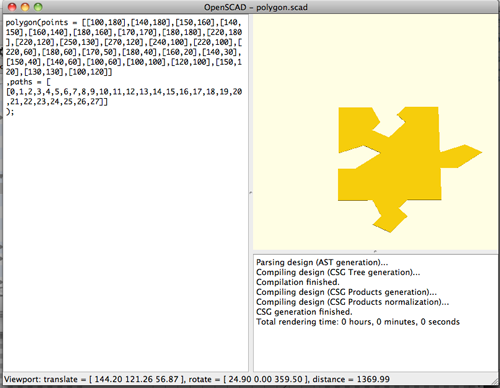Click the Viewport translate status bar text
This screenshot has width=500, height=388.
(197, 379)
